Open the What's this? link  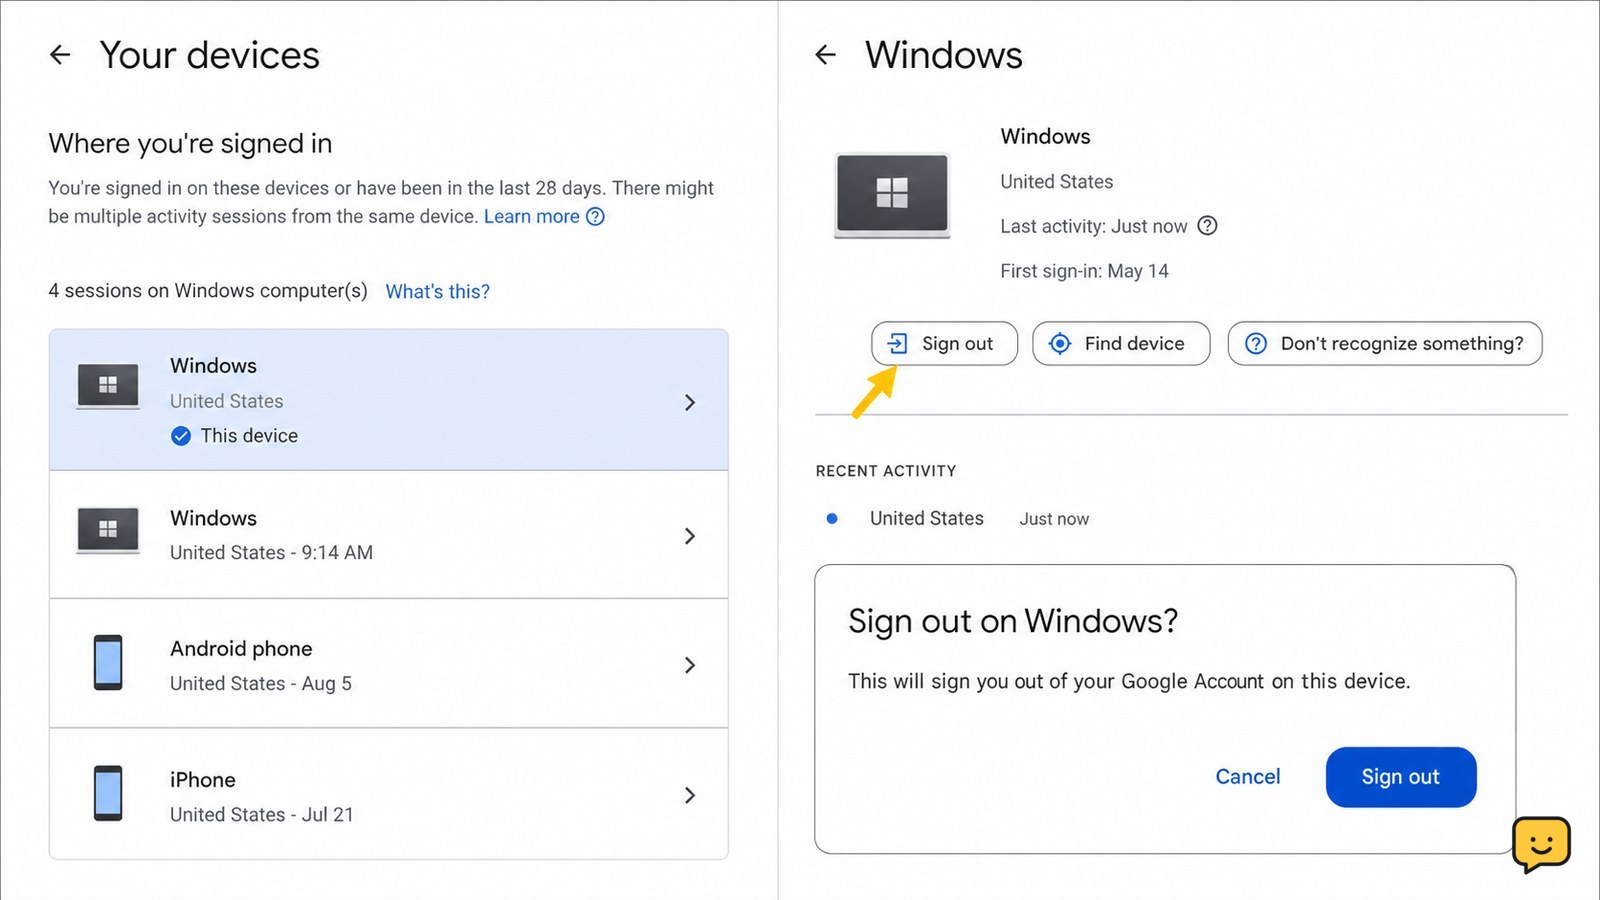(x=438, y=291)
